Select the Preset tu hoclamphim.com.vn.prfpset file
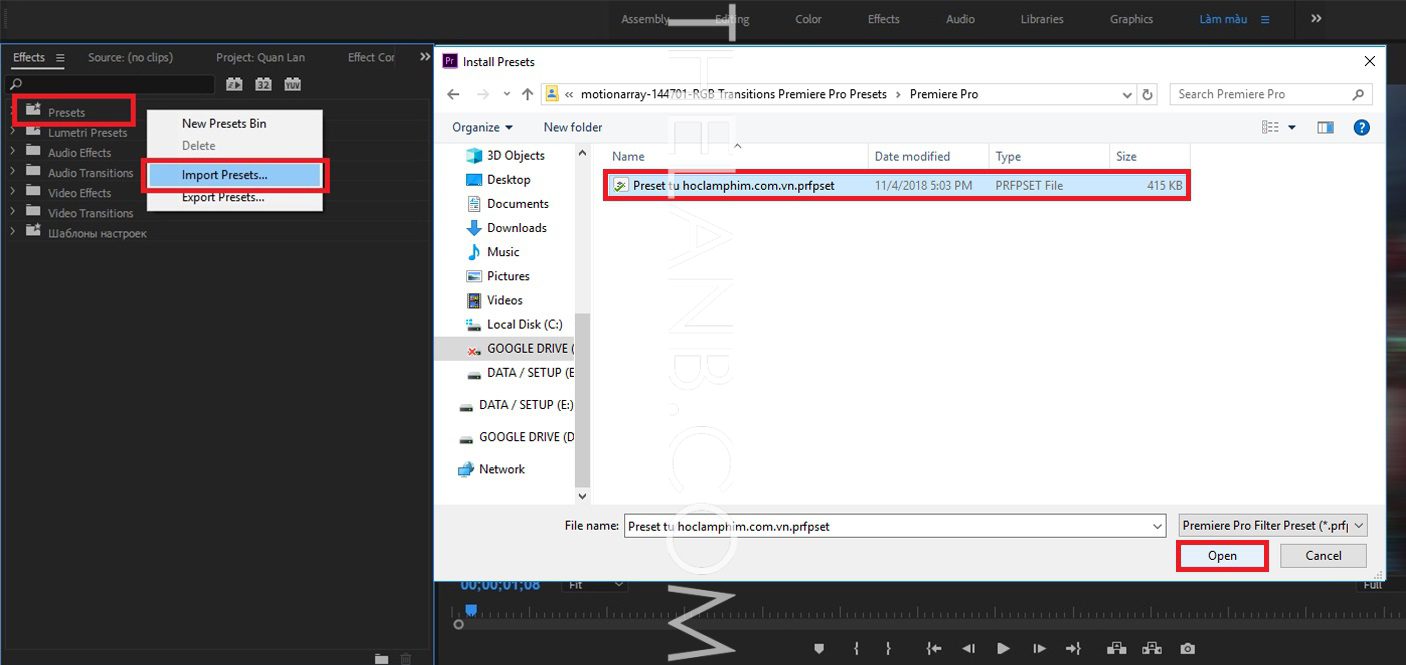Viewport: 1406px width, 665px height. click(733, 185)
